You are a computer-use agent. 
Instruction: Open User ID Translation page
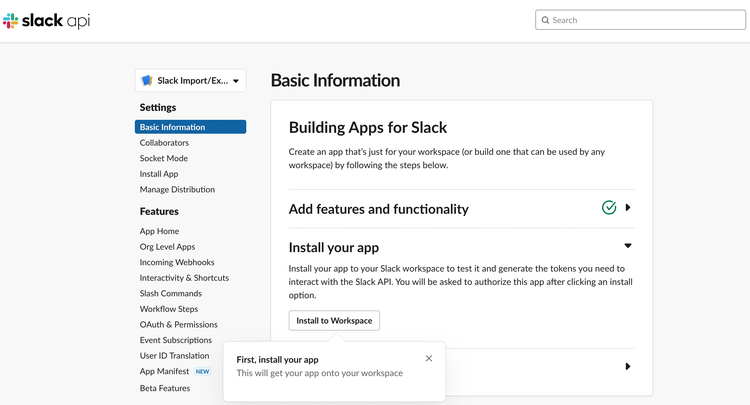point(175,356)
